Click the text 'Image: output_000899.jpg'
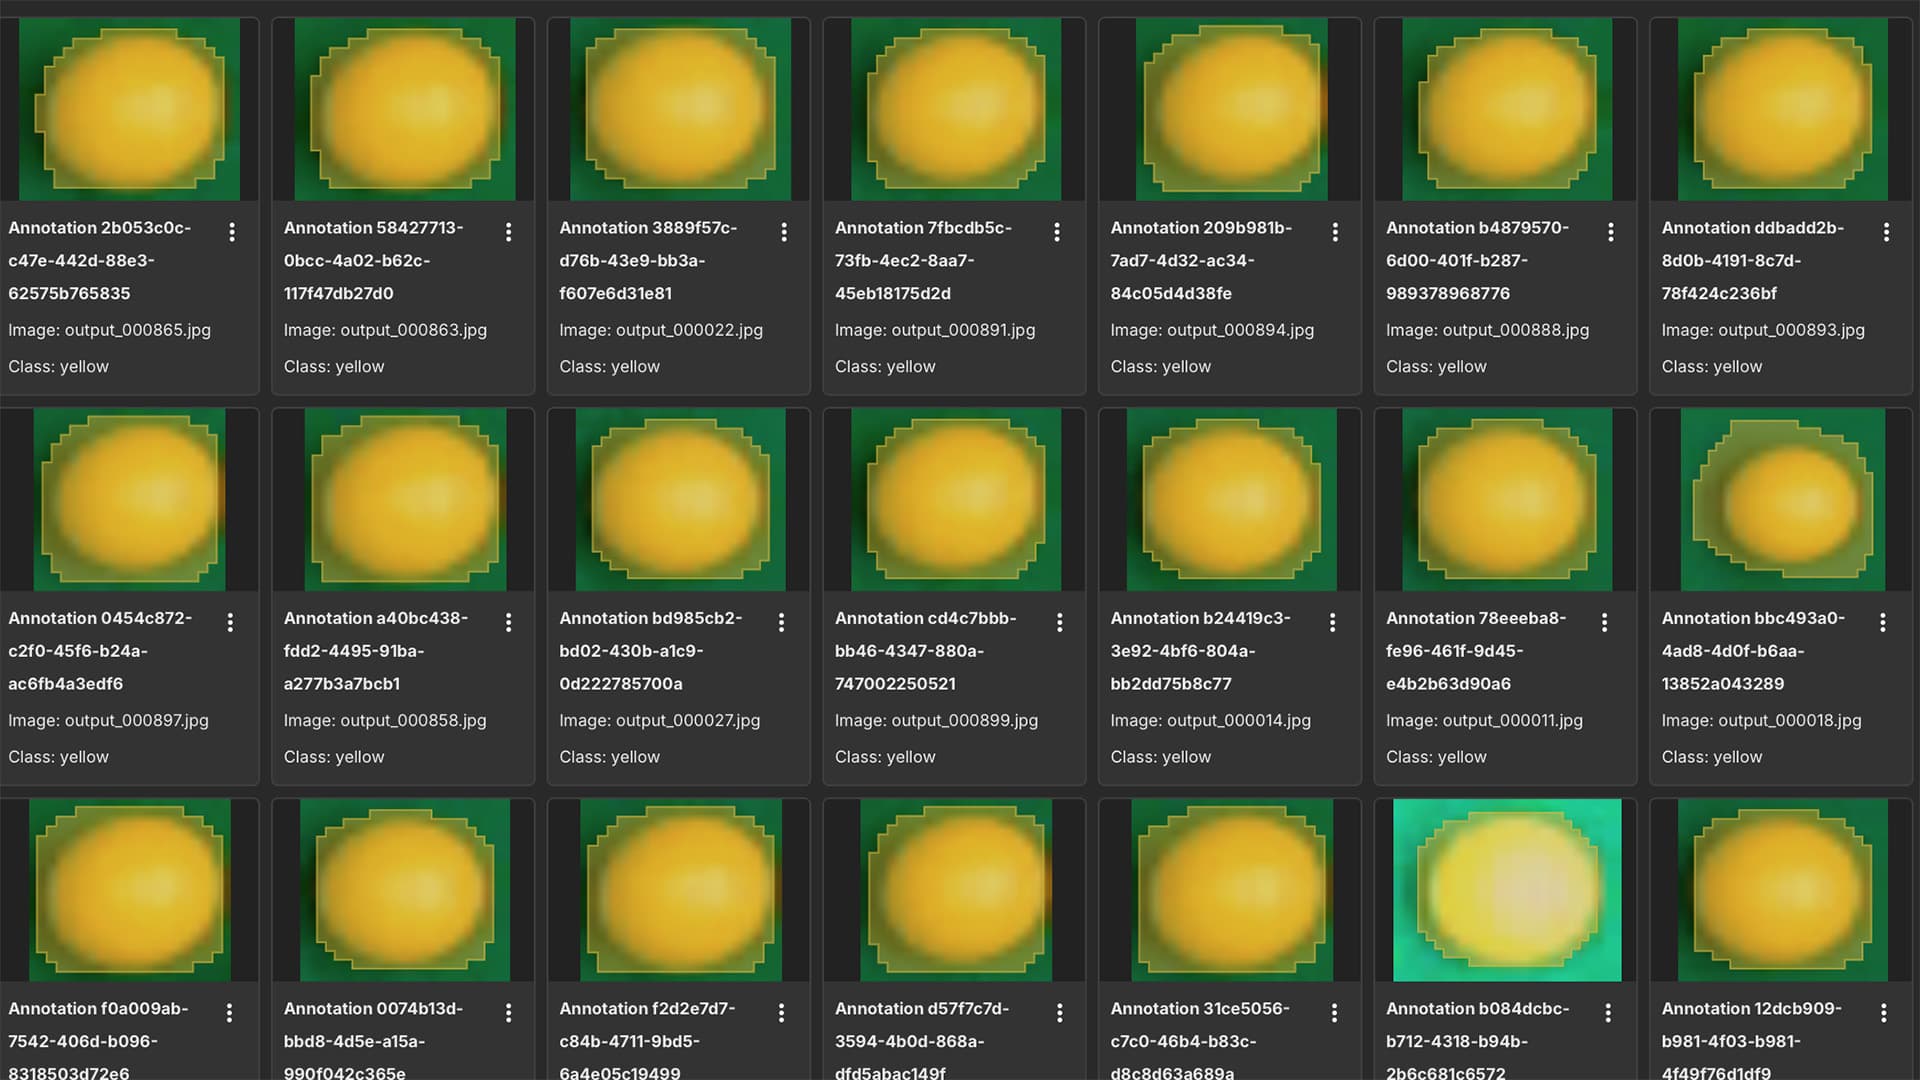The image size is (1920, 1080). coord(937,720)
